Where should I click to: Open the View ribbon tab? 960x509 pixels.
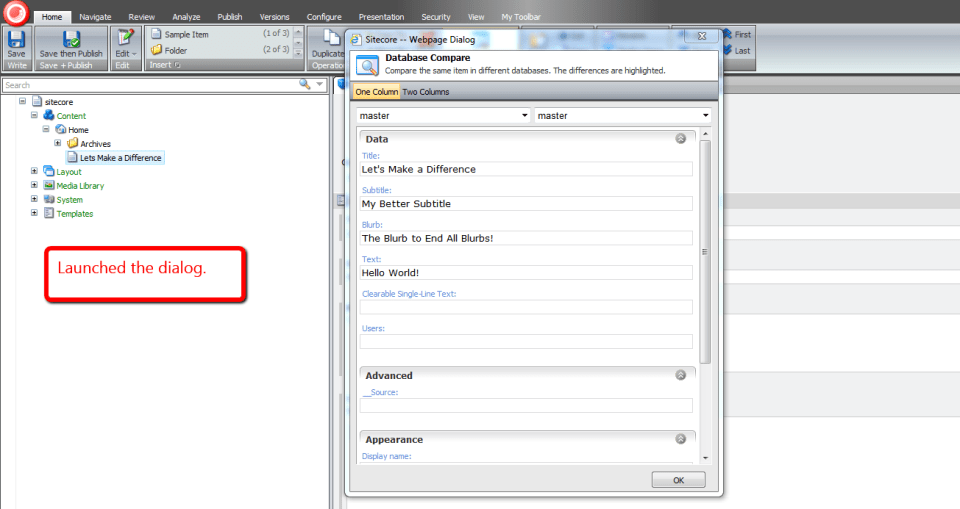pyautogui.click(x=476, y=17)
